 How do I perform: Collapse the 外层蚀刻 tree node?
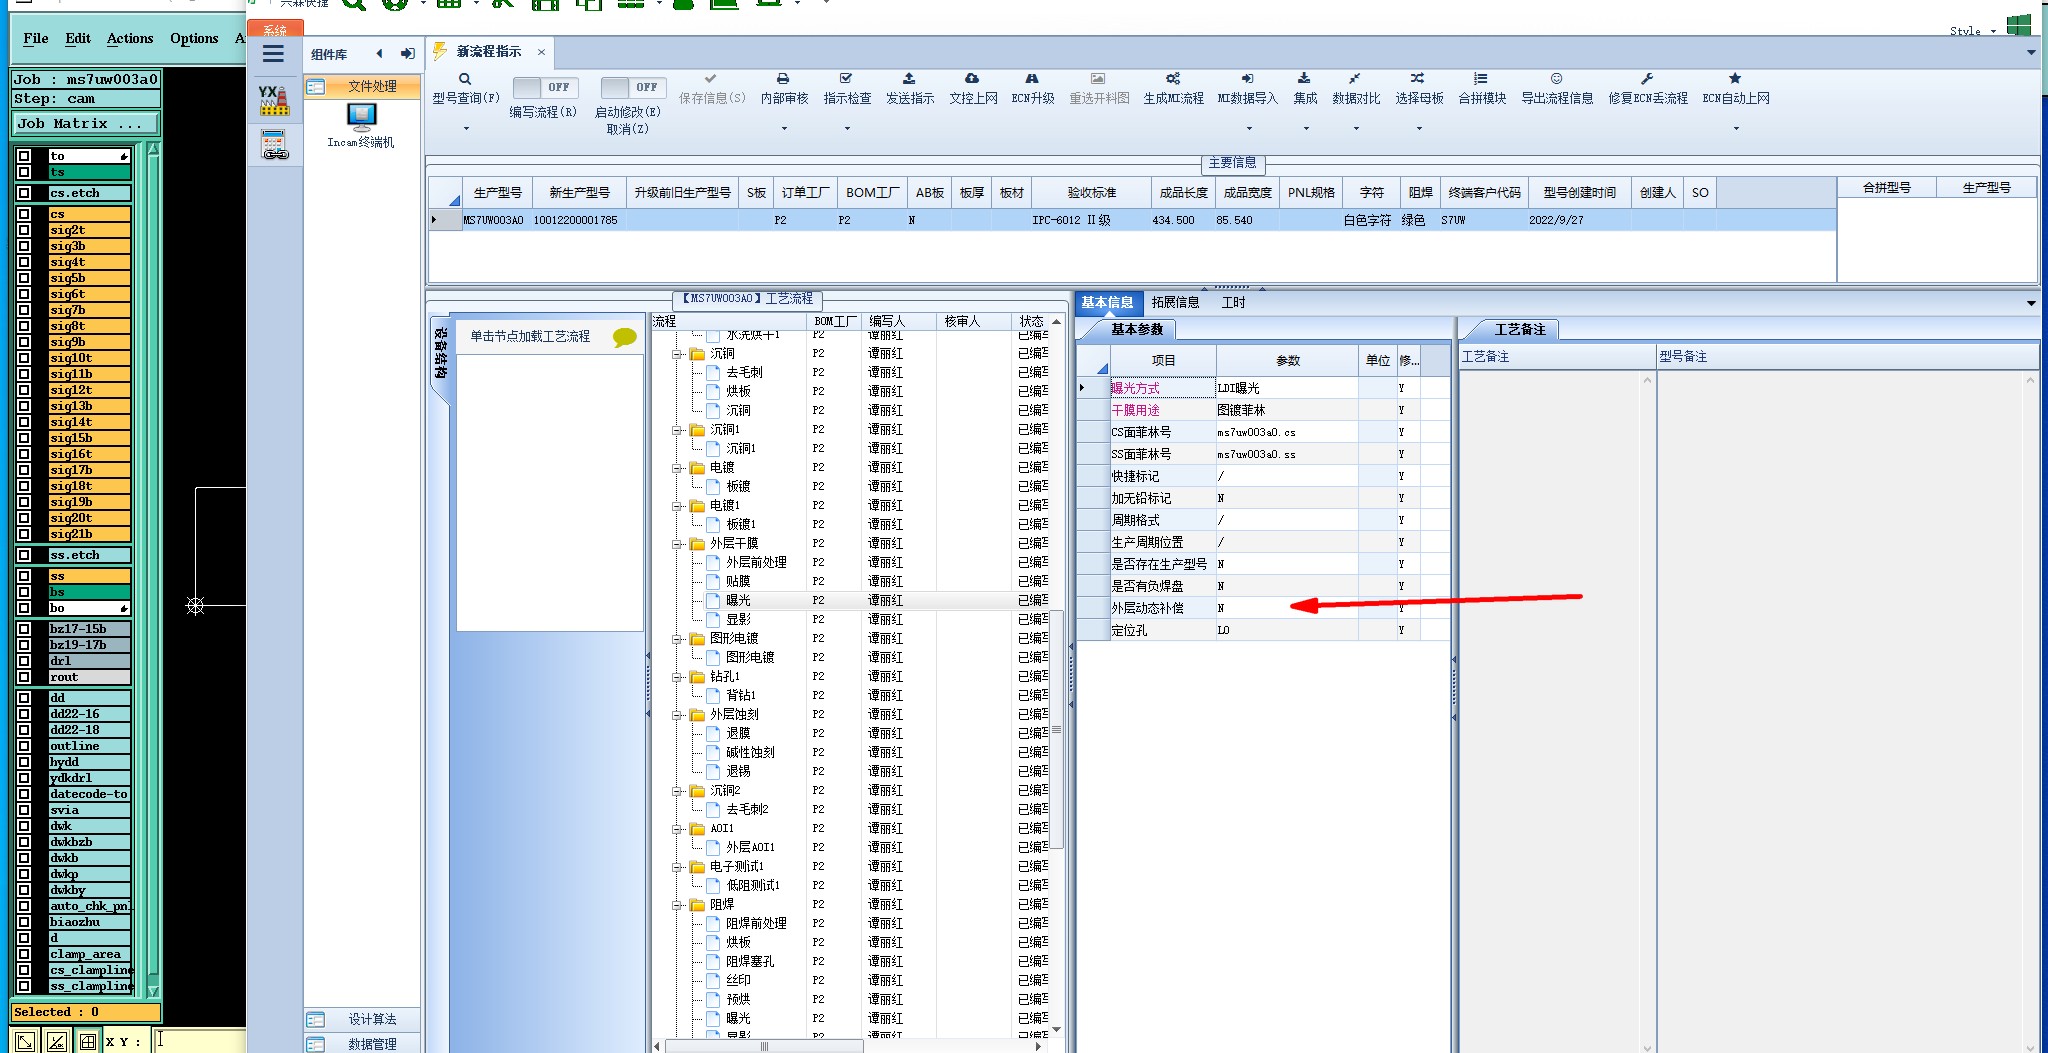[x=677, y=715]
